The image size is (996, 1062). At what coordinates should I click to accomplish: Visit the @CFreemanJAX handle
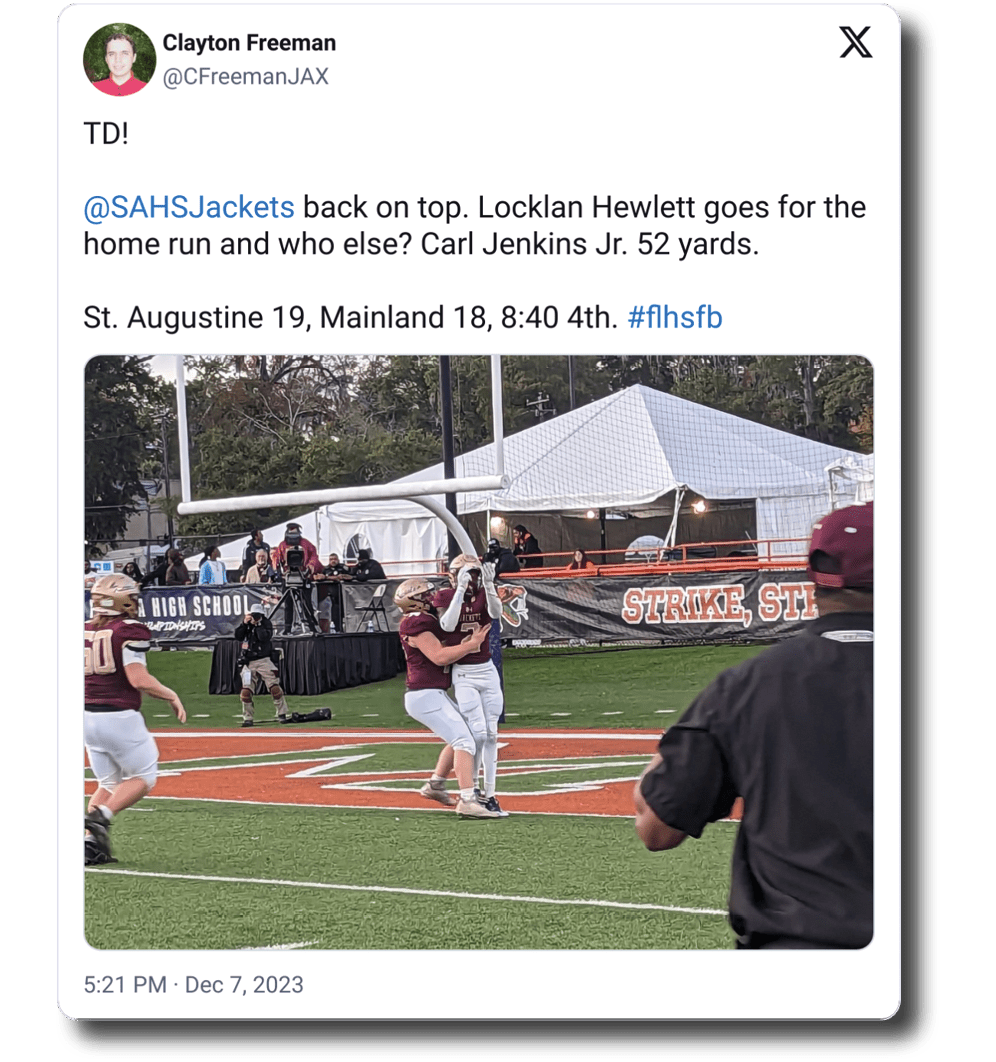coord(246,77)
